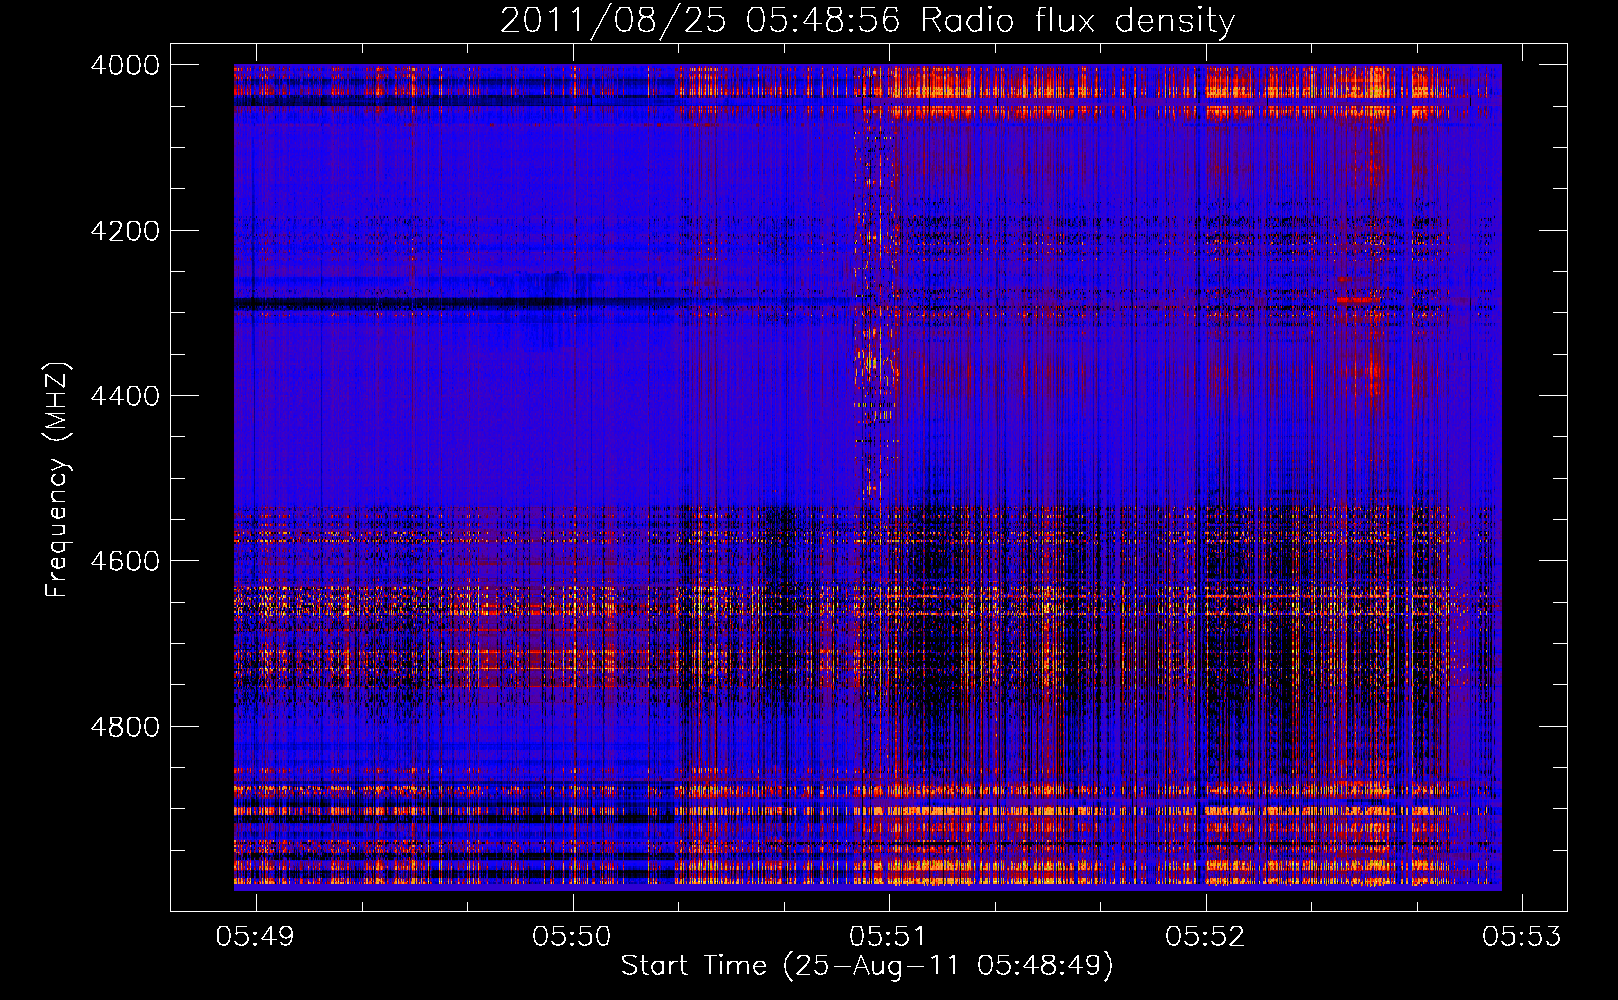The image size is (1618, 1000).
Task: Click the 05:49 time tick label
Action: click(x=257, y=936)
